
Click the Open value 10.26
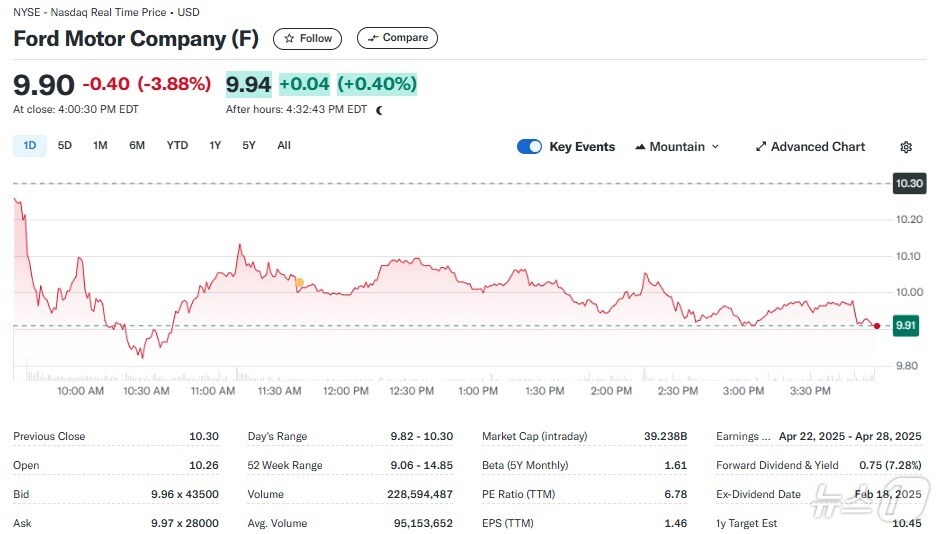[x=204, y=465]
